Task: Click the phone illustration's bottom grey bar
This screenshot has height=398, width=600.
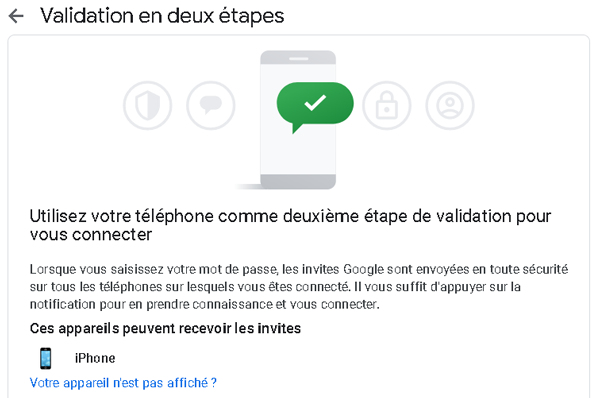Action: [298, 181]
